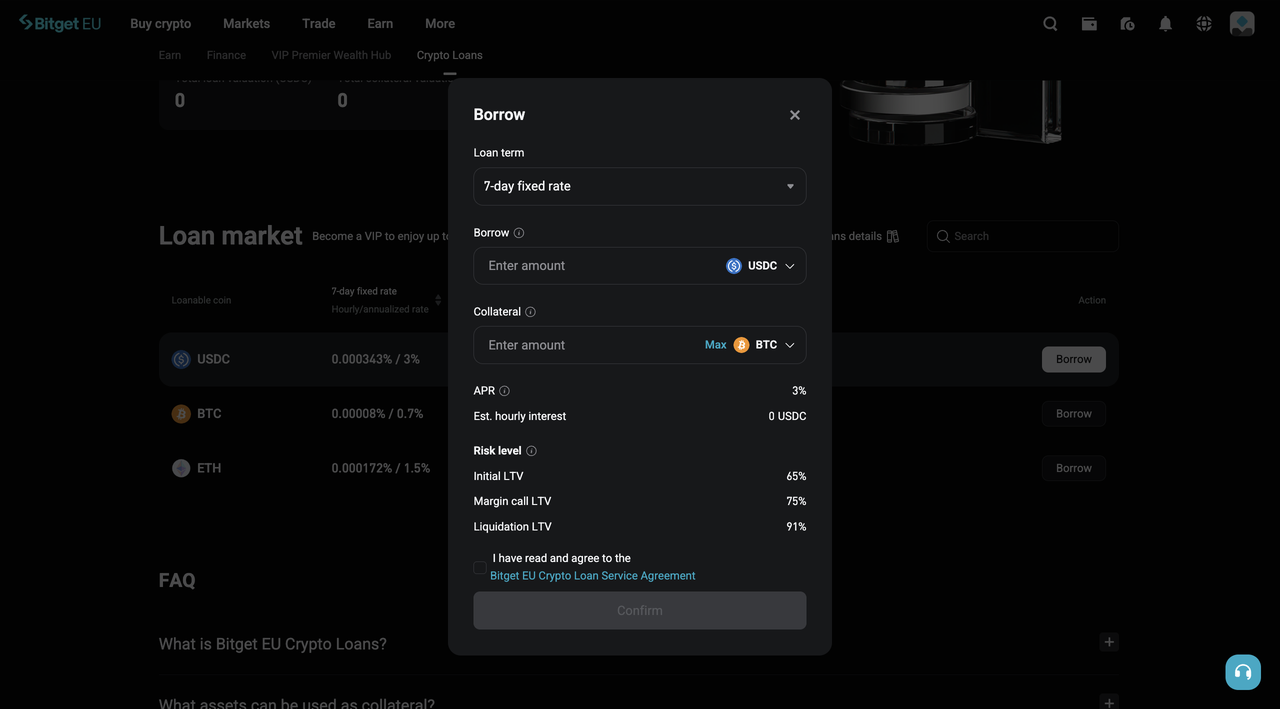The height and width of the screenshot is (709, 1280).
Task: Click the info icon next to Collateral label
Action: (x=530, y=312)
